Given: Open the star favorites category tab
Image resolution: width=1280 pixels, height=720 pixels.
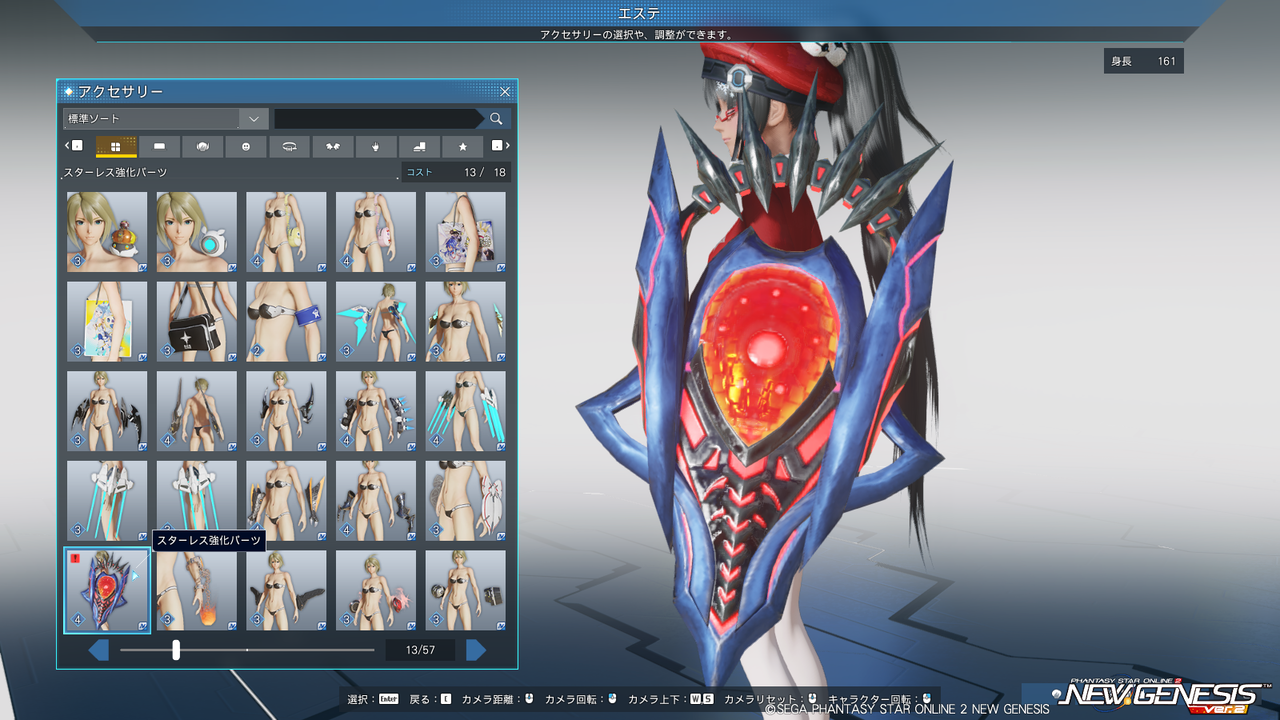Looking at the screenshot, I should pos(463,147).
